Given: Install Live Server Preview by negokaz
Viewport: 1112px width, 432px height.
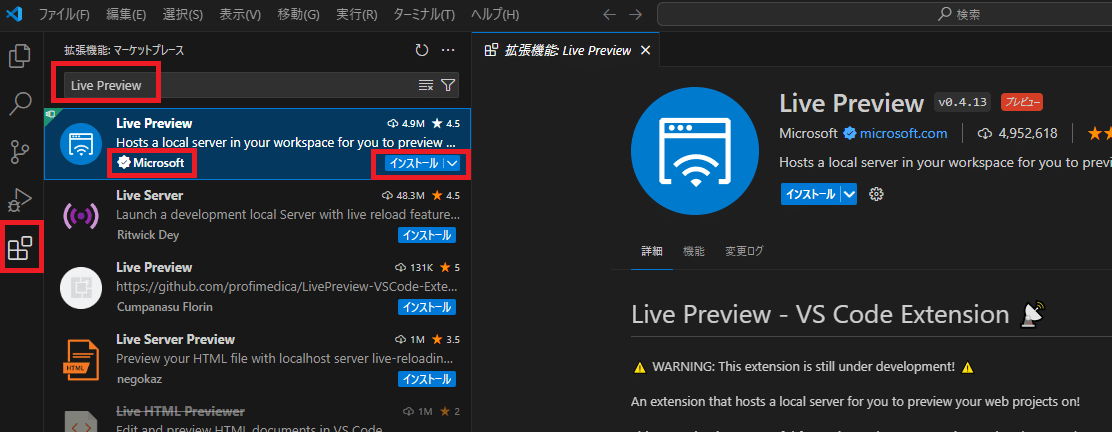Looking at the screenshot, I should (426, 379).
